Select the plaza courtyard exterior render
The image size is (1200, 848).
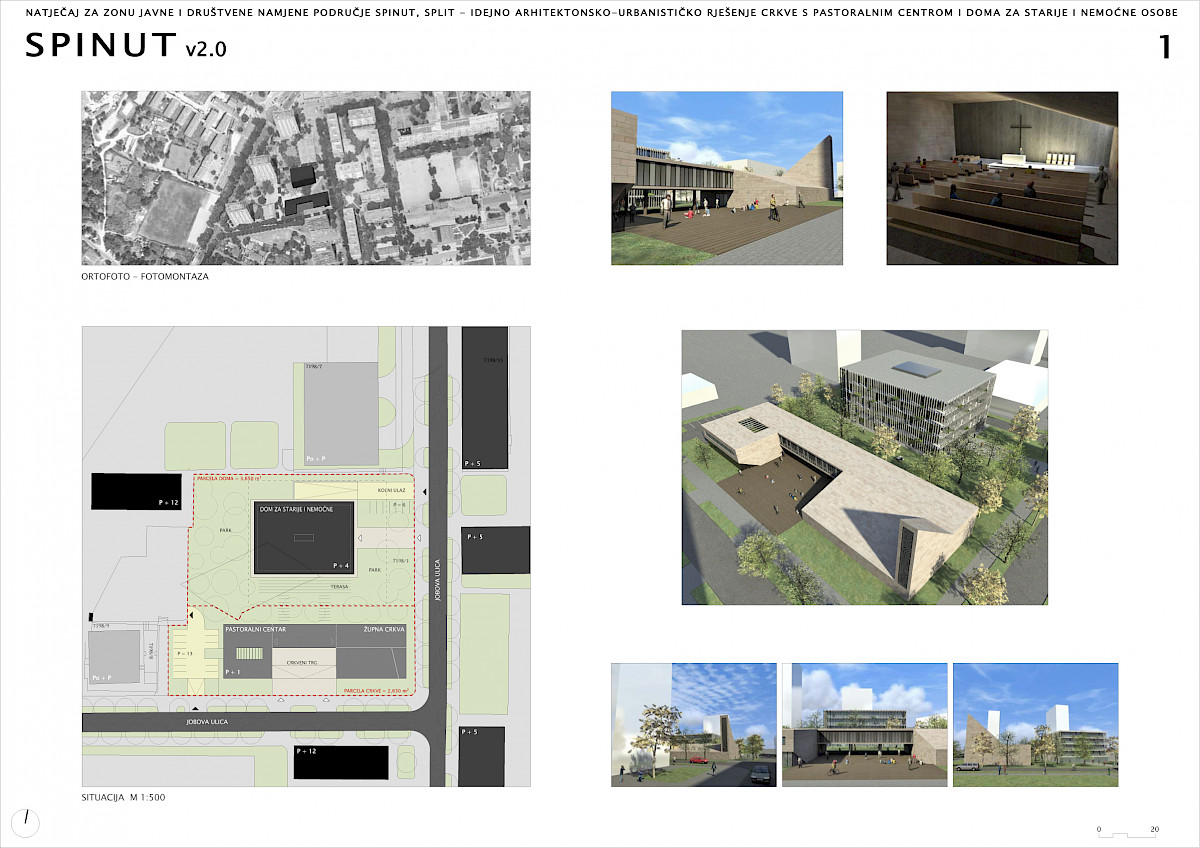[x=726, y=178]
